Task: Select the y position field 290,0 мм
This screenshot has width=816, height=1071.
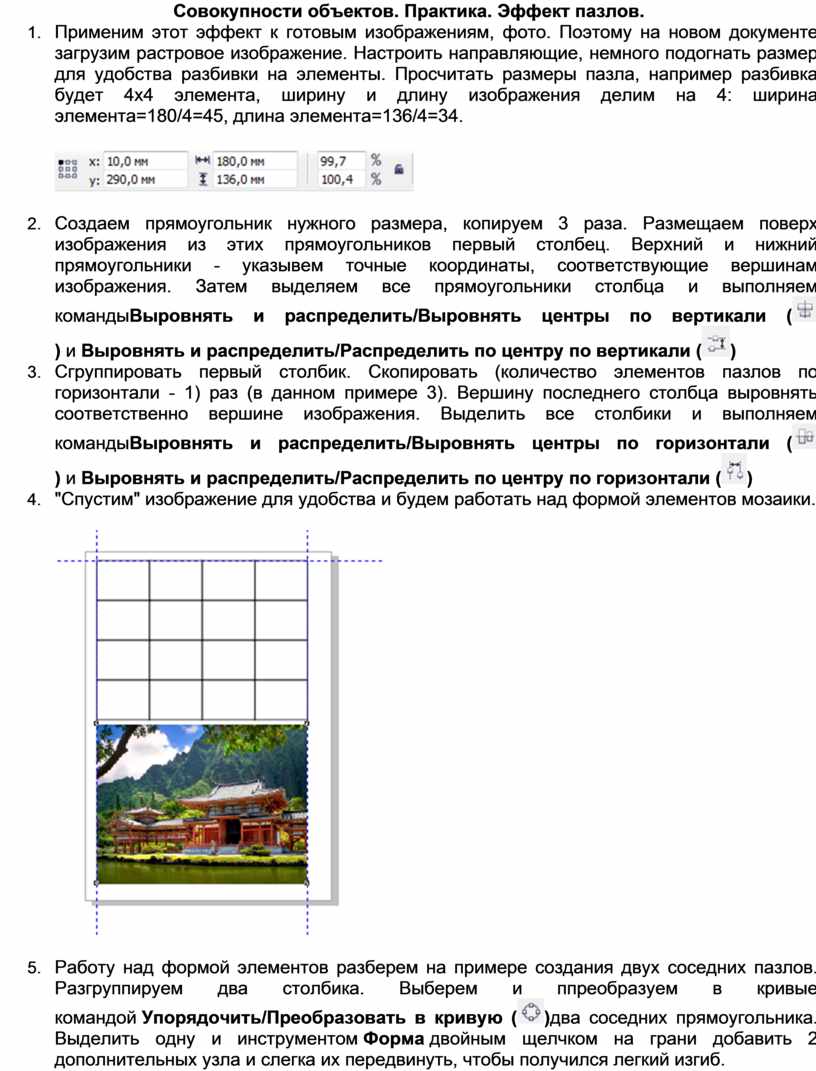Action: tap(145, 180)
